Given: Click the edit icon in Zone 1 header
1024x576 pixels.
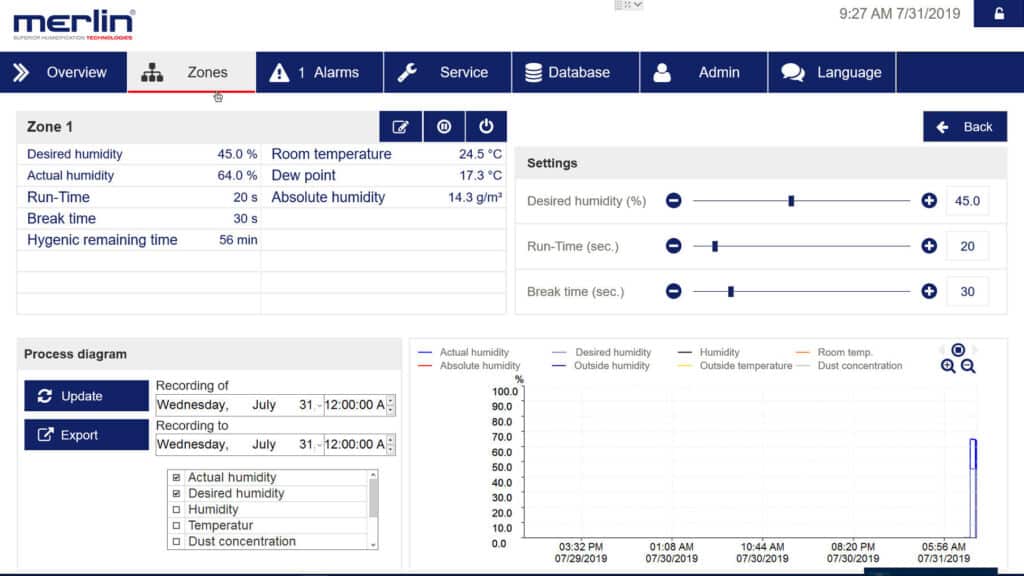Looking at the screenshot, I should click(x=400, y=127).
